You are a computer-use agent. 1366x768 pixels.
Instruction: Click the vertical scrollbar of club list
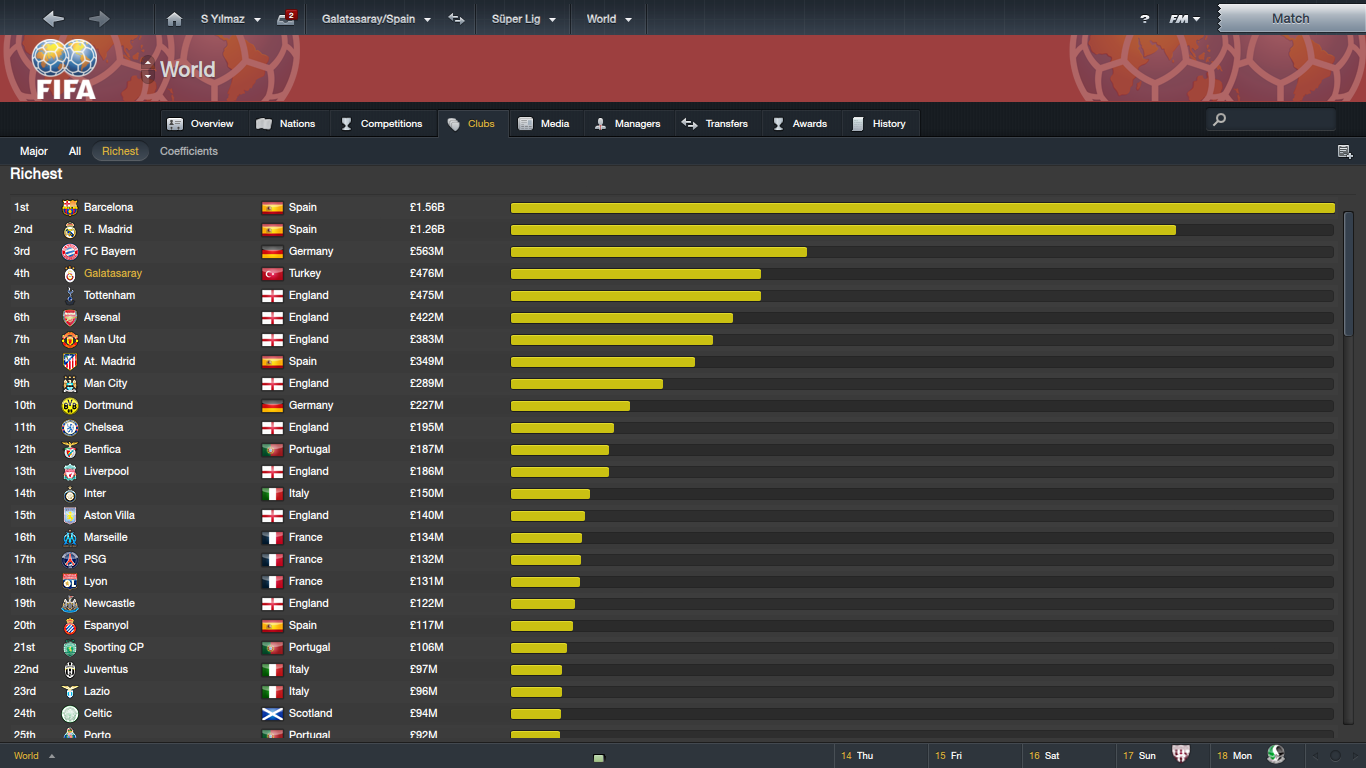1349,274
